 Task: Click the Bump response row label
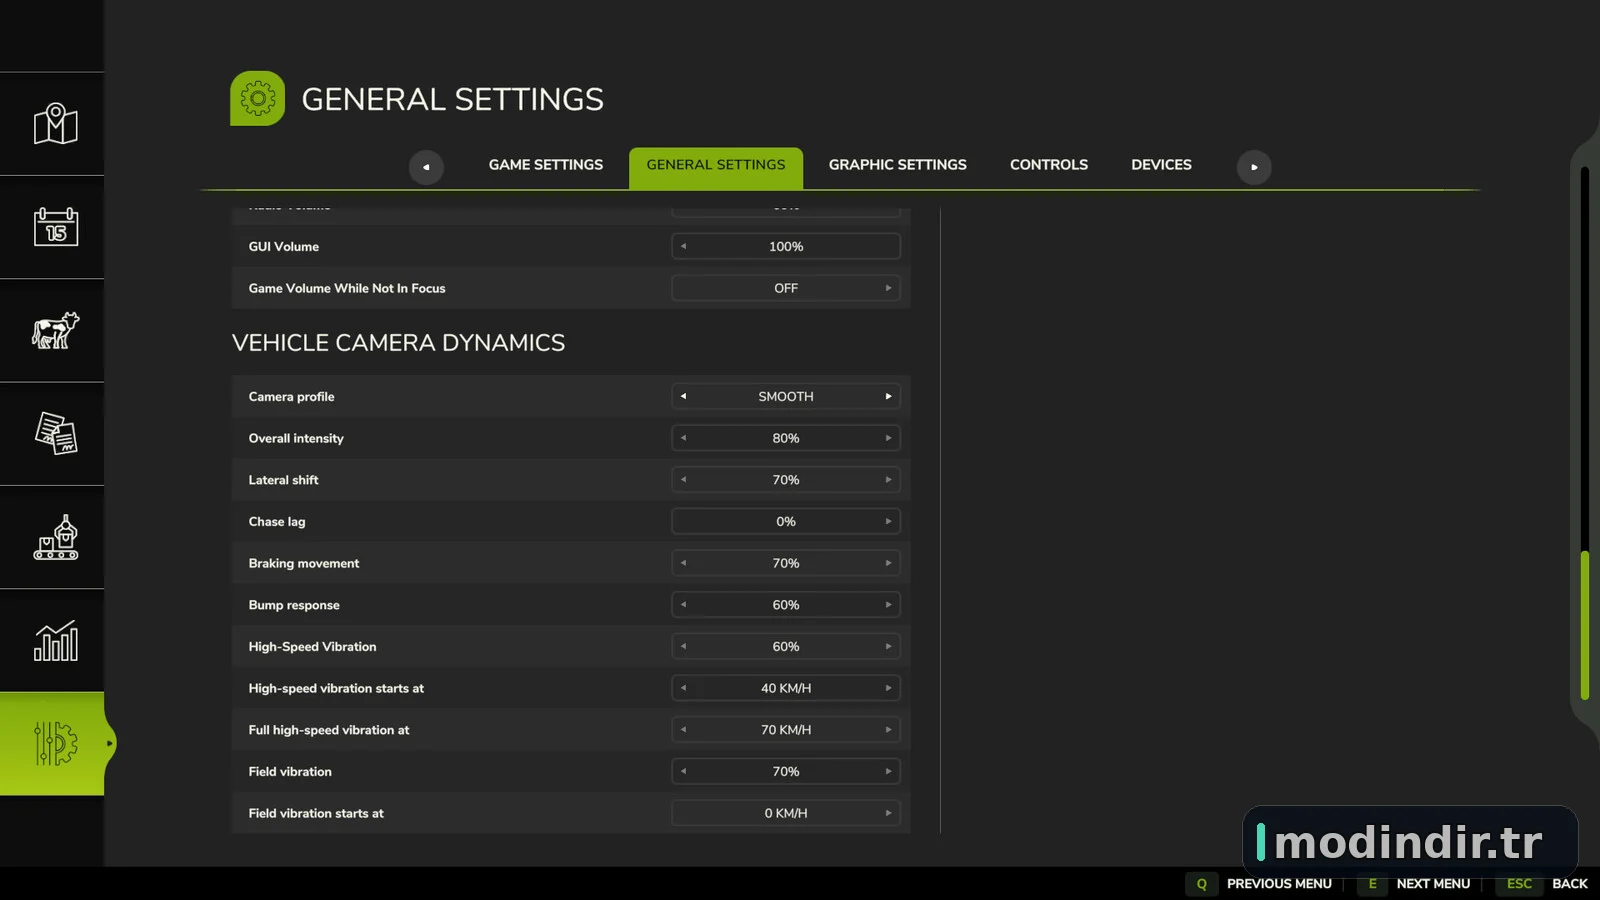[x=294, y=605]
